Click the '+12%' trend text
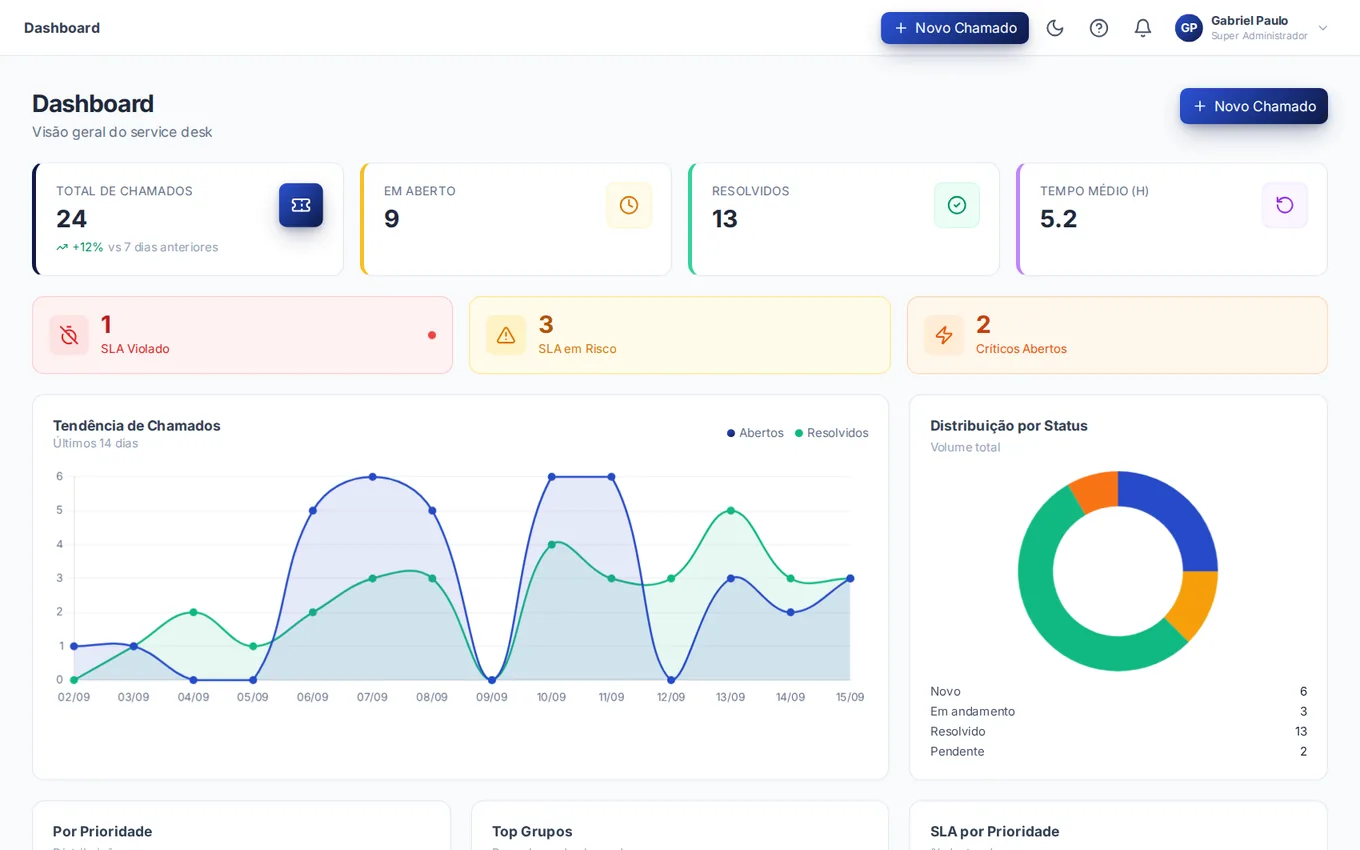This screenshot has width=1360, height=850. tap(88, 247)
